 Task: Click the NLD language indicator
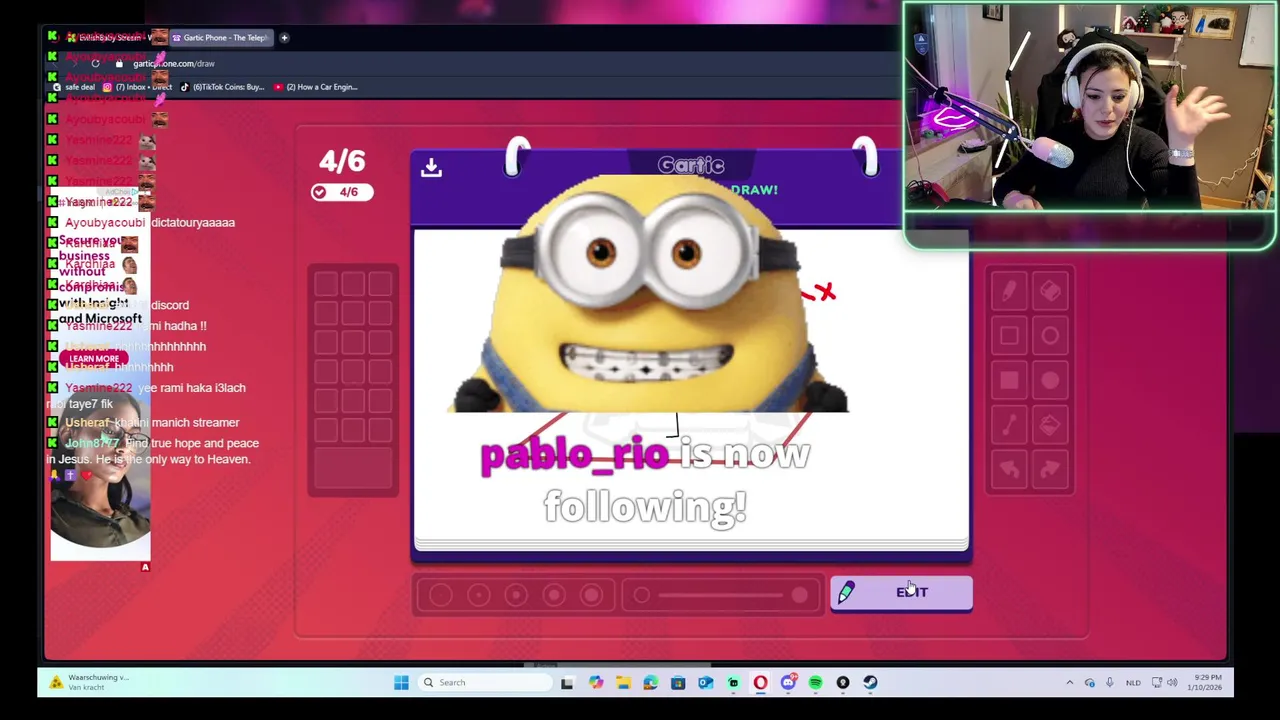pos(1133,682)
